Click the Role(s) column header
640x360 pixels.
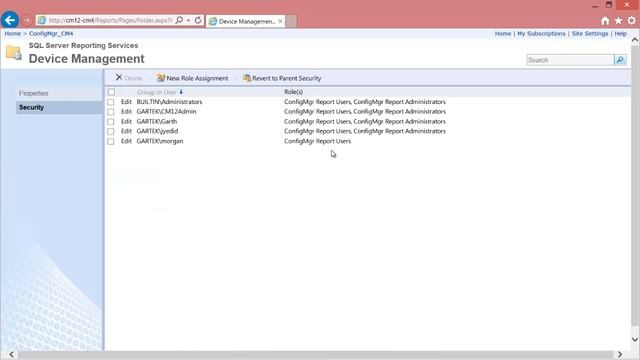pos(293,92)
